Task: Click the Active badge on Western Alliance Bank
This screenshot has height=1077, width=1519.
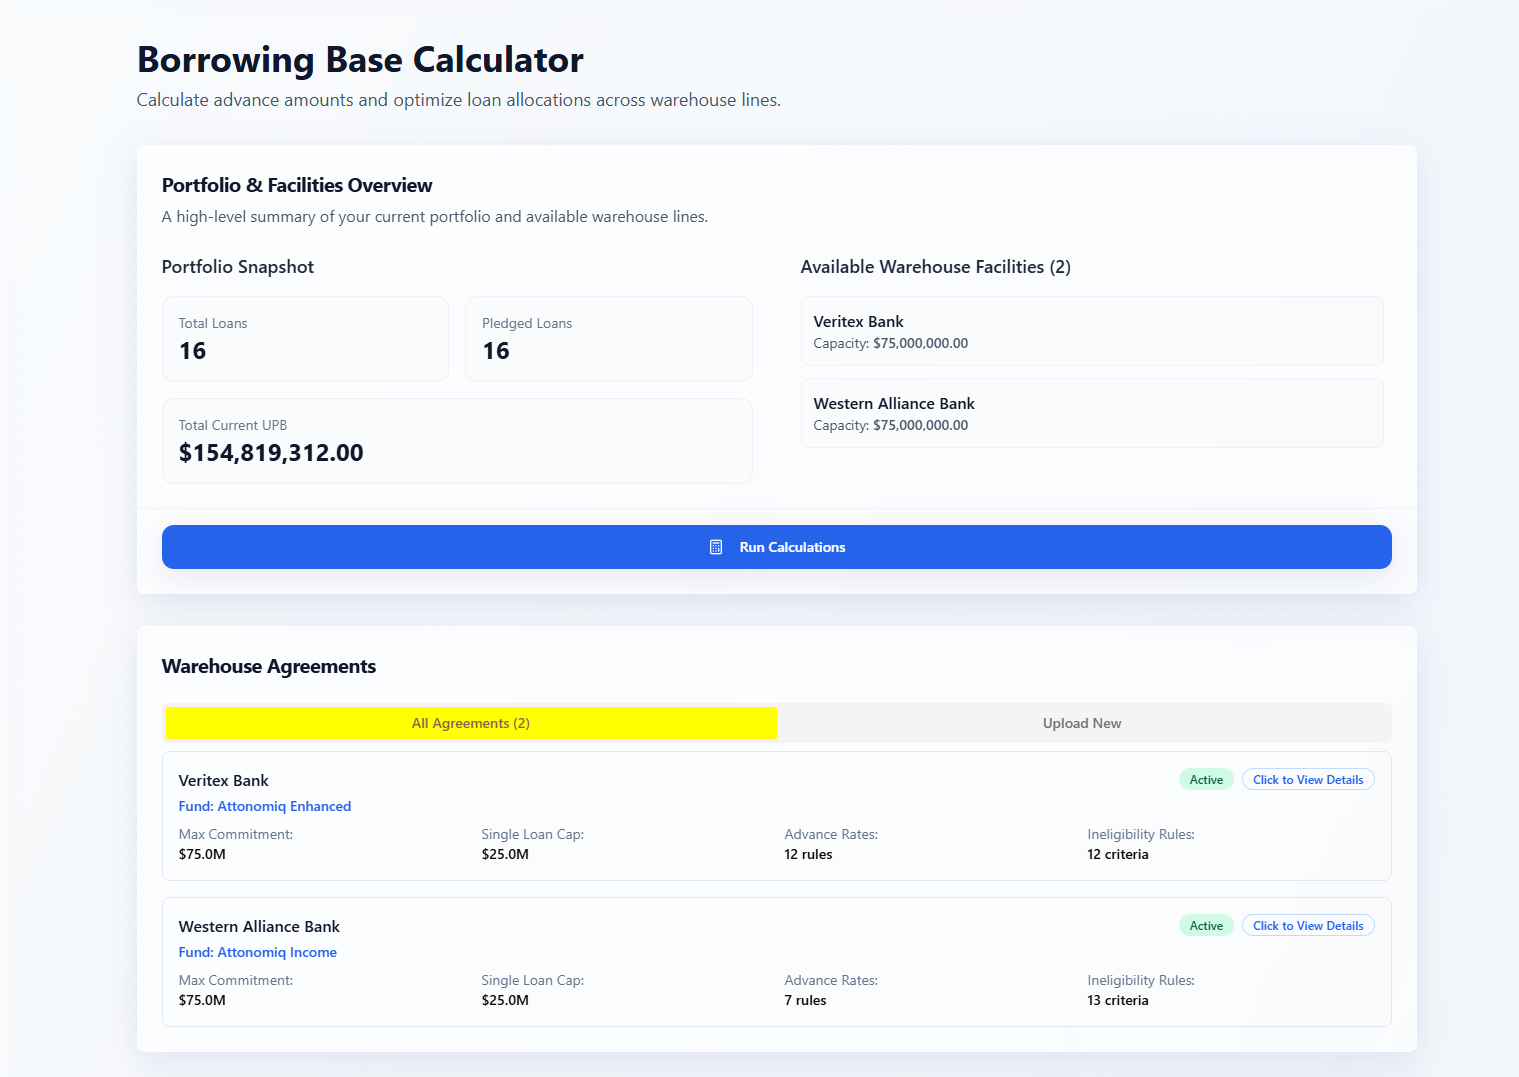Action: (1206, 926)
